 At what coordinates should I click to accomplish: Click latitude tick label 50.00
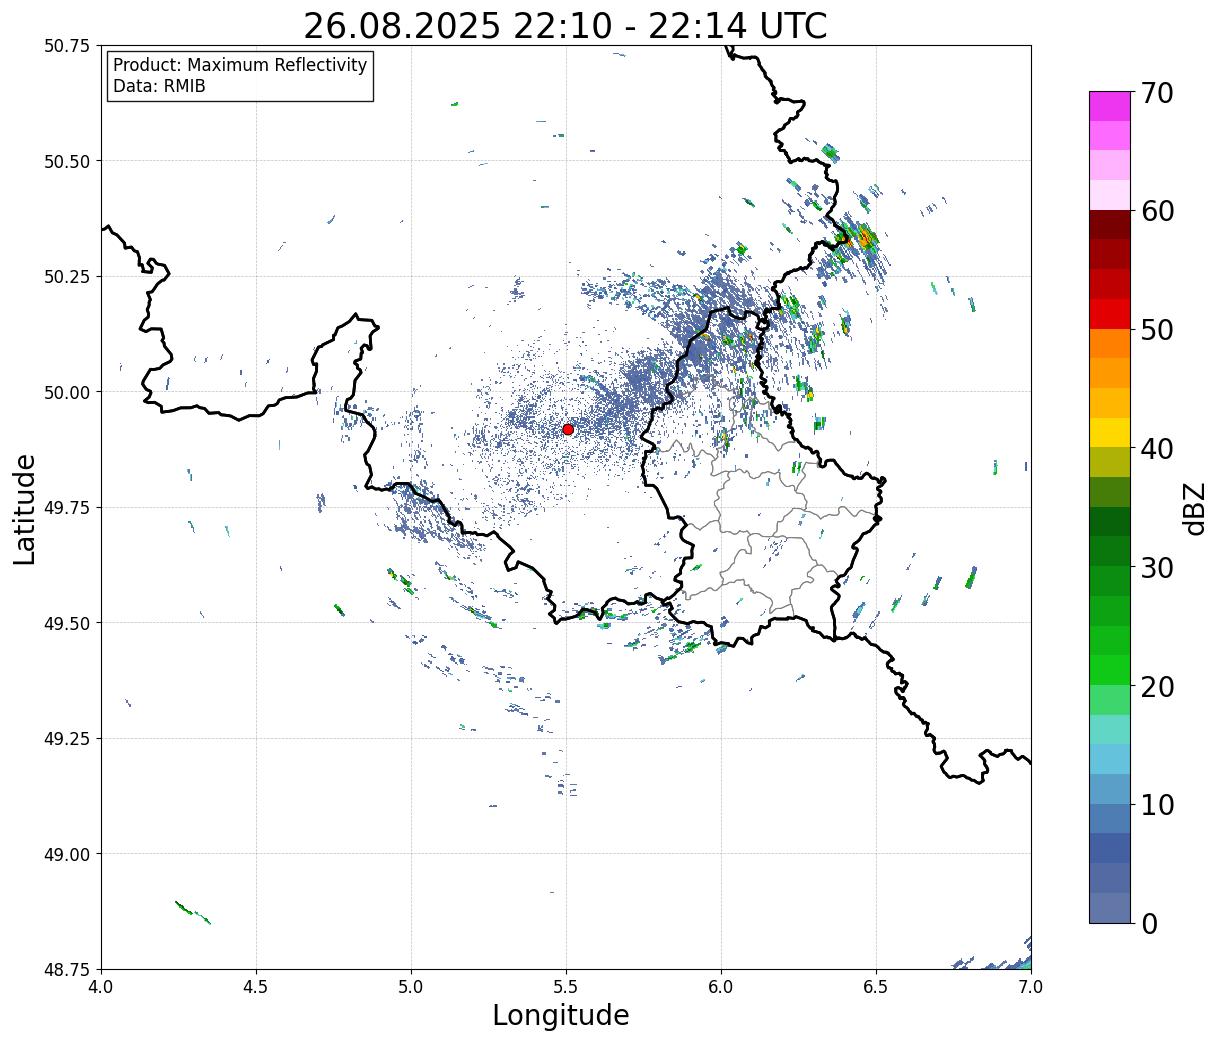click(67, 392)
